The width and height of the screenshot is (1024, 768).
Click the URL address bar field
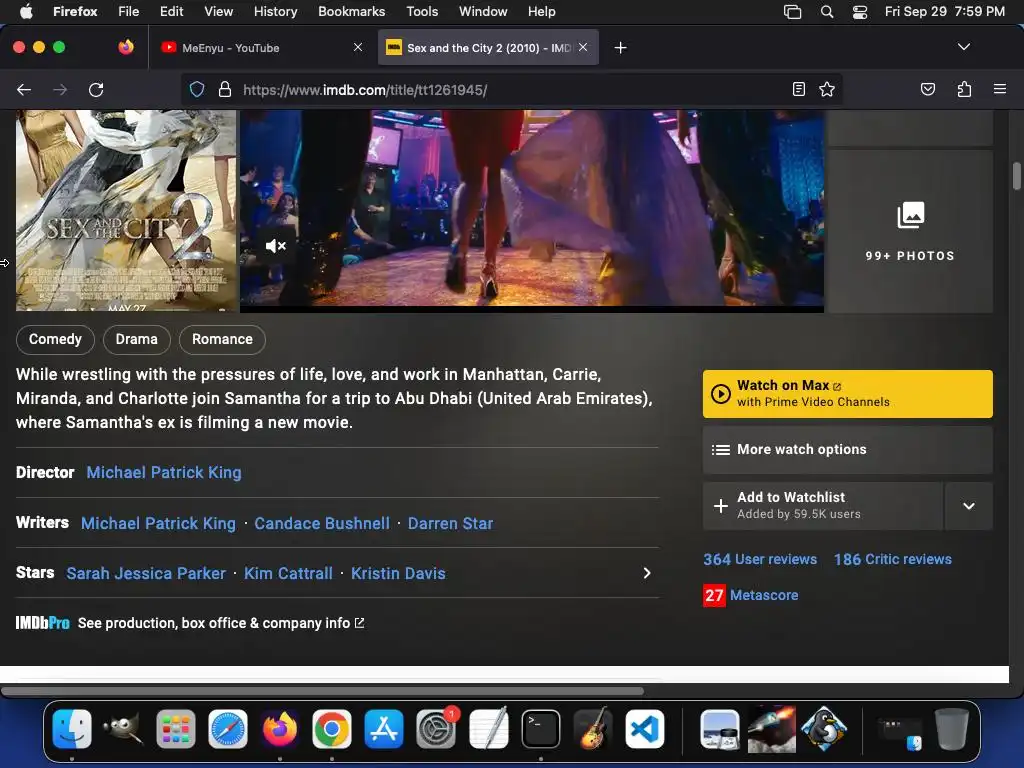pos(511,89)
